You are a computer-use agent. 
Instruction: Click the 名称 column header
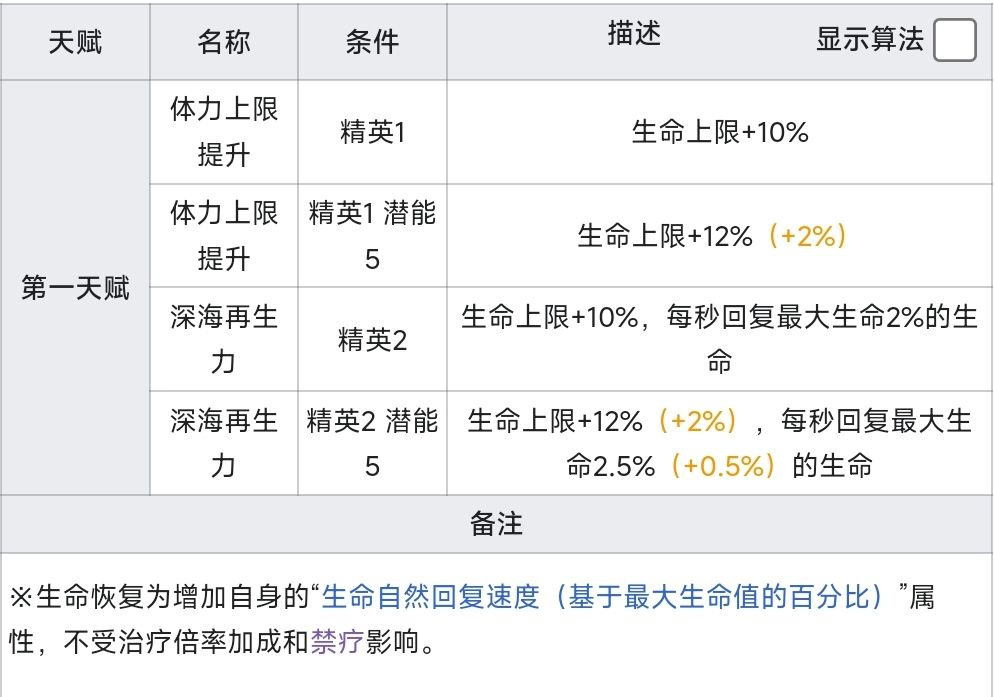[224, 42]
